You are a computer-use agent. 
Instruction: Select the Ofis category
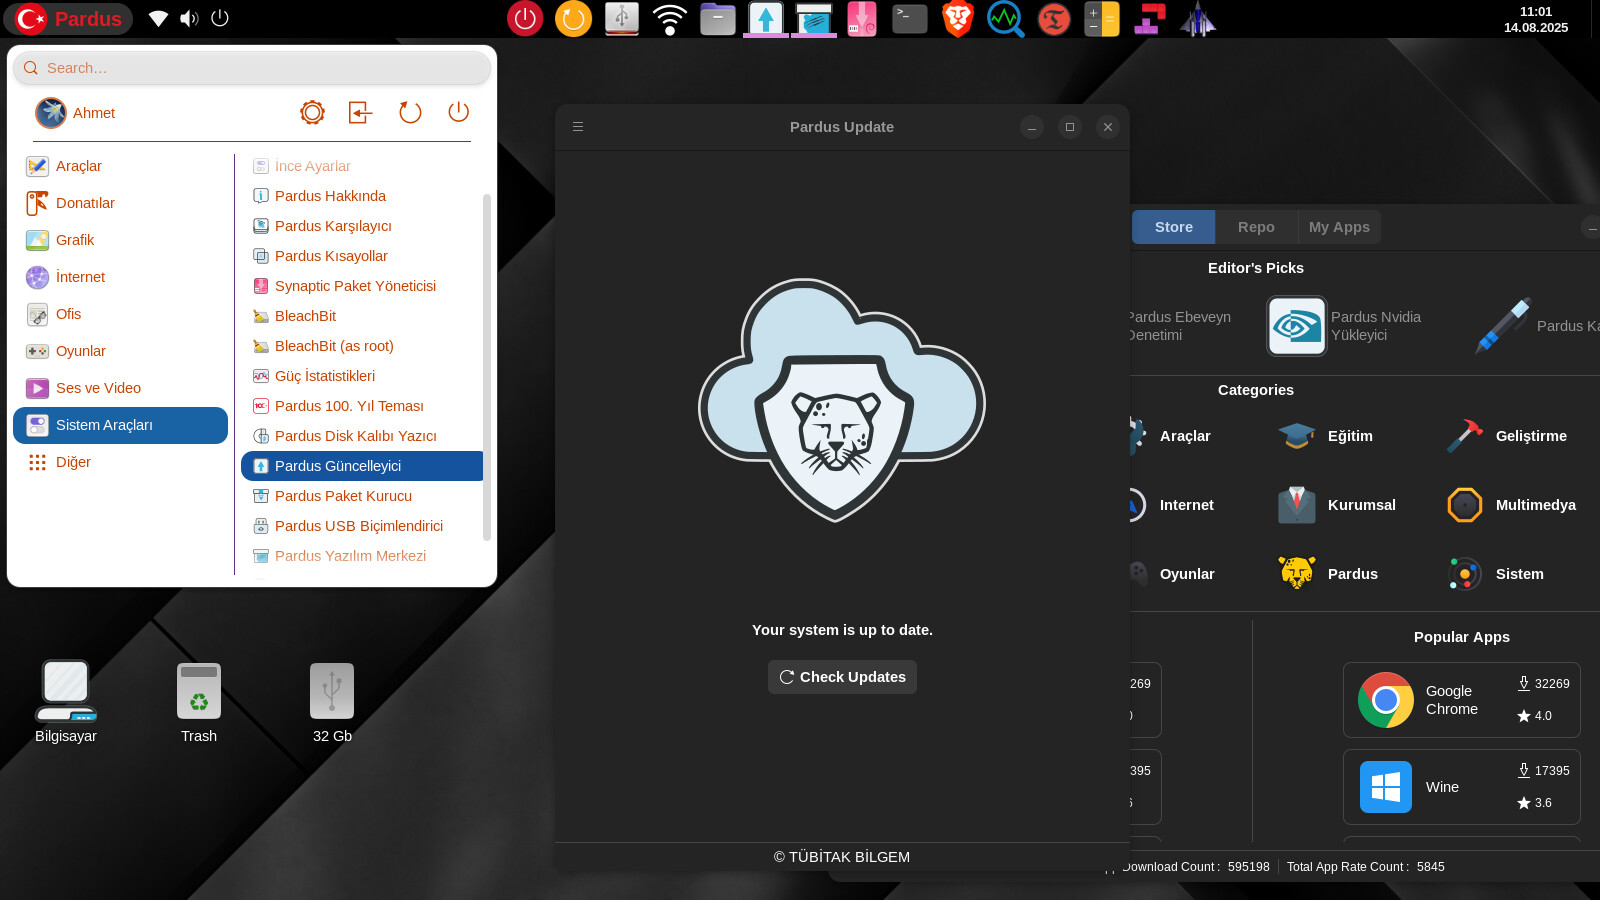(x=120, y=314)
